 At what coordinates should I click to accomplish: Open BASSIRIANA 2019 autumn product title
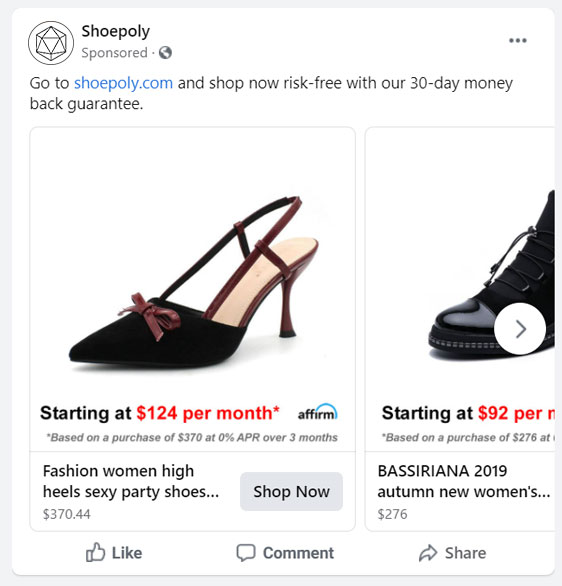pos(464,481)
